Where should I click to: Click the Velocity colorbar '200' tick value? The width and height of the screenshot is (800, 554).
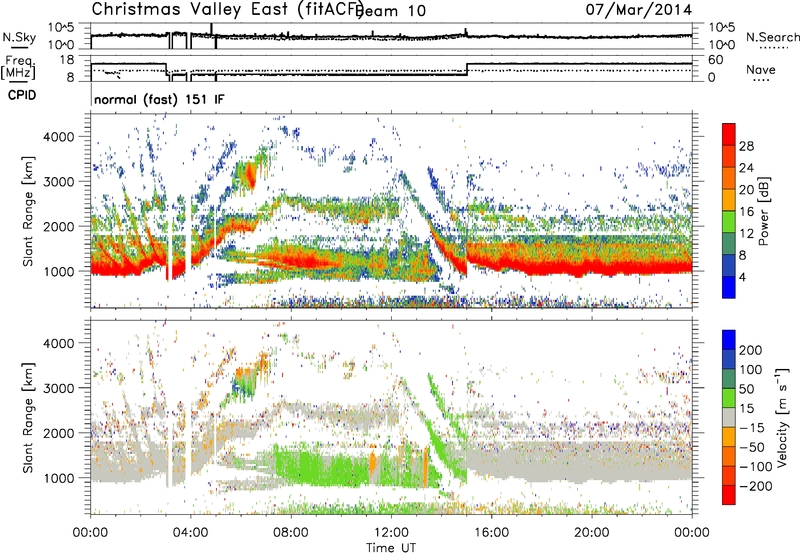751,350
